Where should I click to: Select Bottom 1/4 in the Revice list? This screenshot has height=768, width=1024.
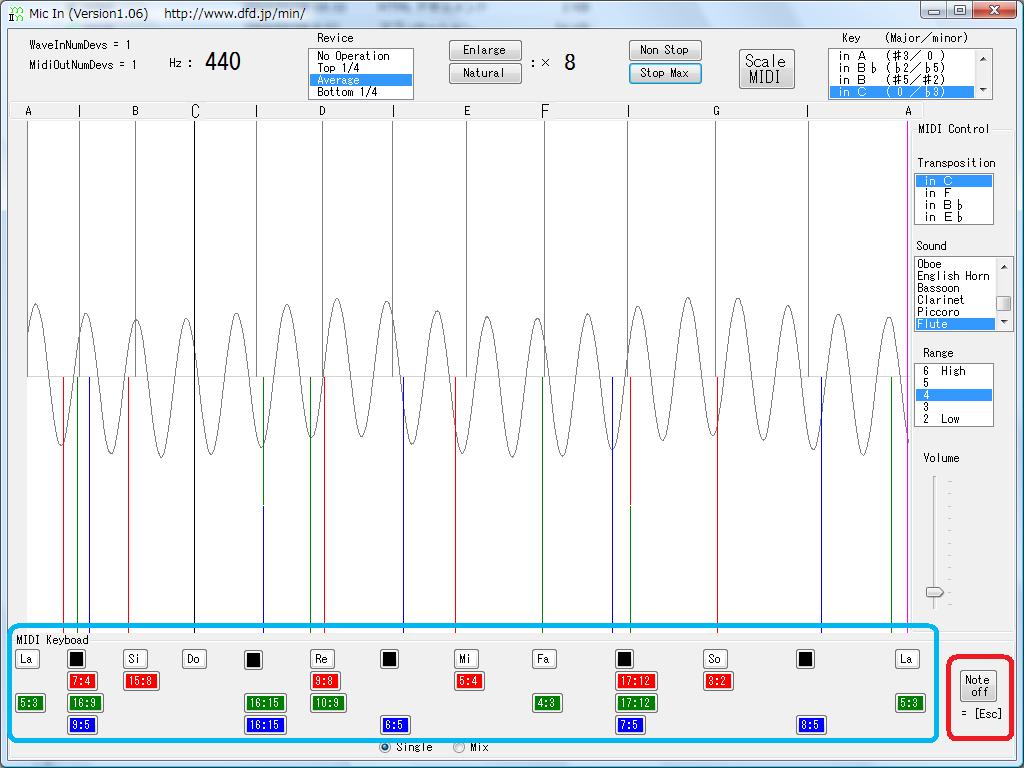click(x=360, y=92)
